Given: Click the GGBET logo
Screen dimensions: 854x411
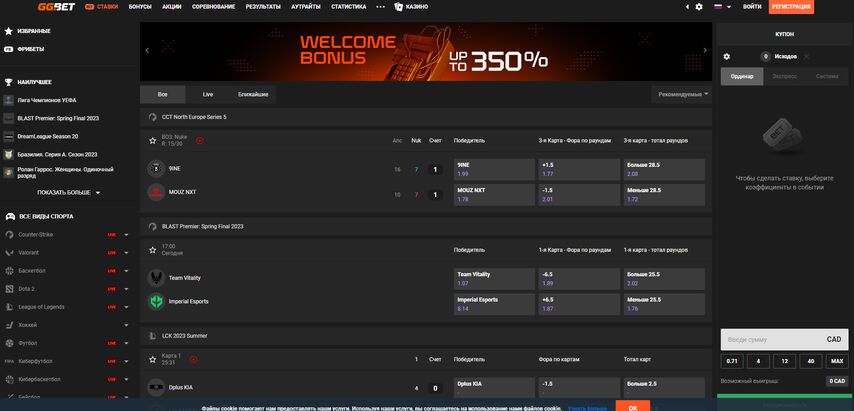Looking at the screenshot, I should coord(56,7).
